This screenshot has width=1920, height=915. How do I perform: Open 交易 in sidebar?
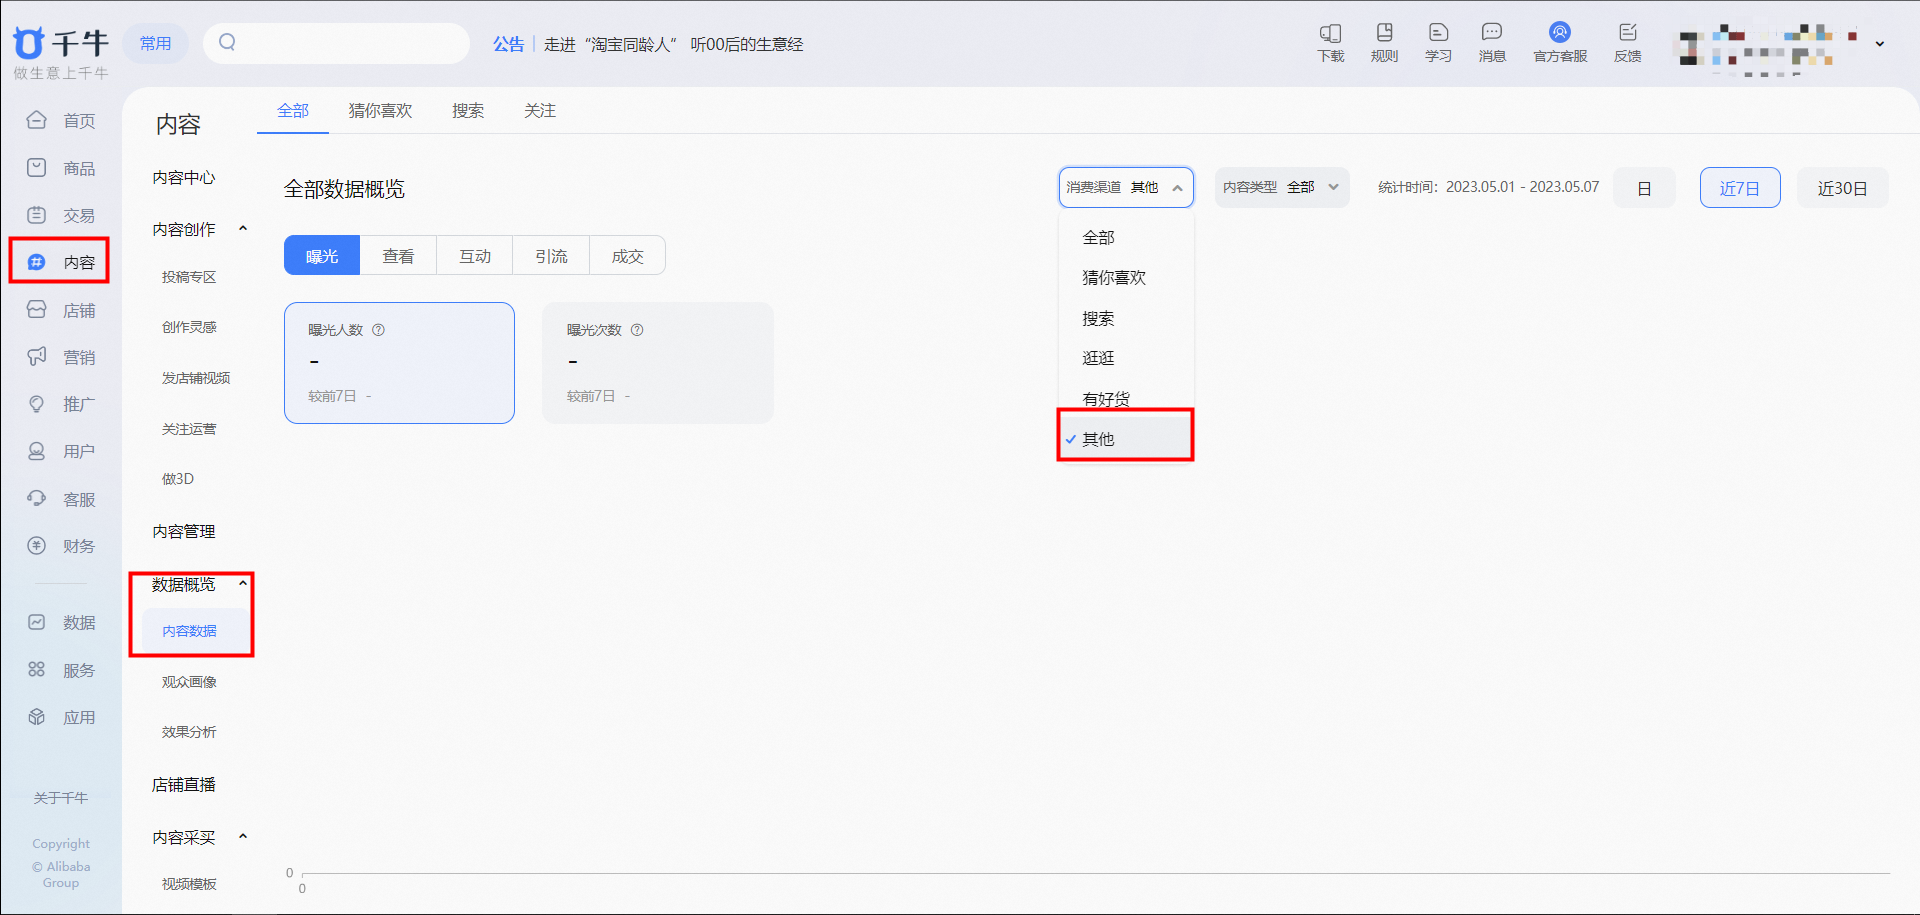pos(61,215)
